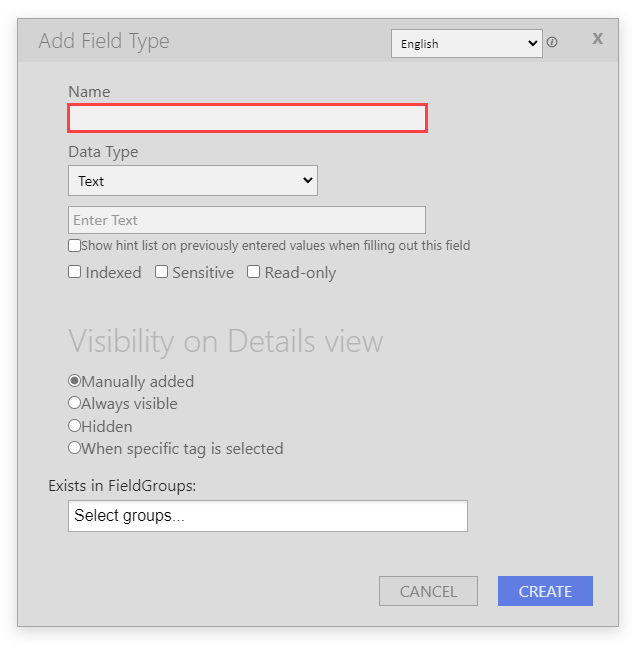This screenshot has width=636, height=645.
Task: Close the Add Field Type dialog
Action: [x=597, y=39]
